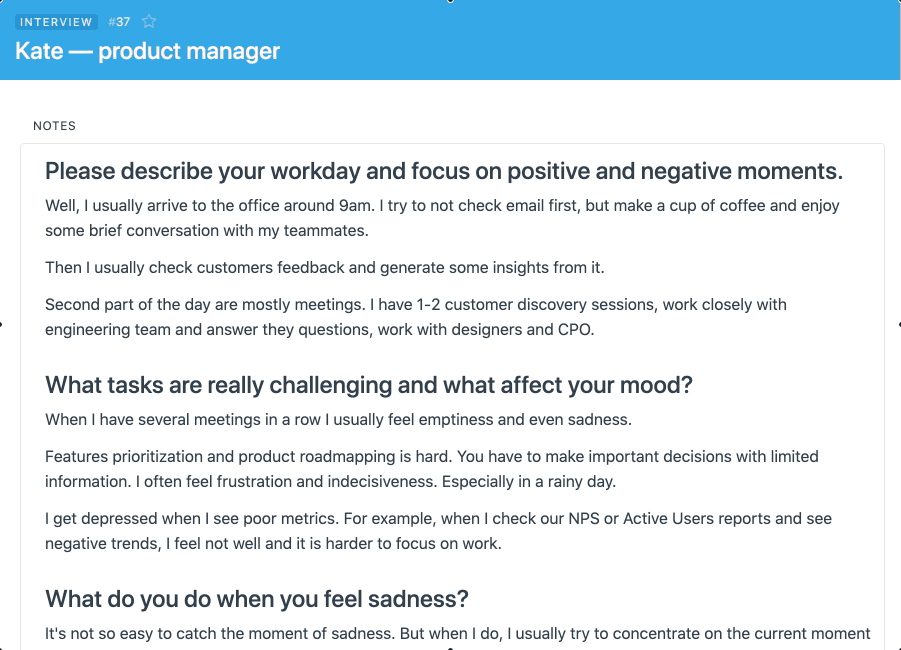Click the left edge resize handle dot
Image resolution: width=901 pixels, height=650 pixels.
(1, 324)
